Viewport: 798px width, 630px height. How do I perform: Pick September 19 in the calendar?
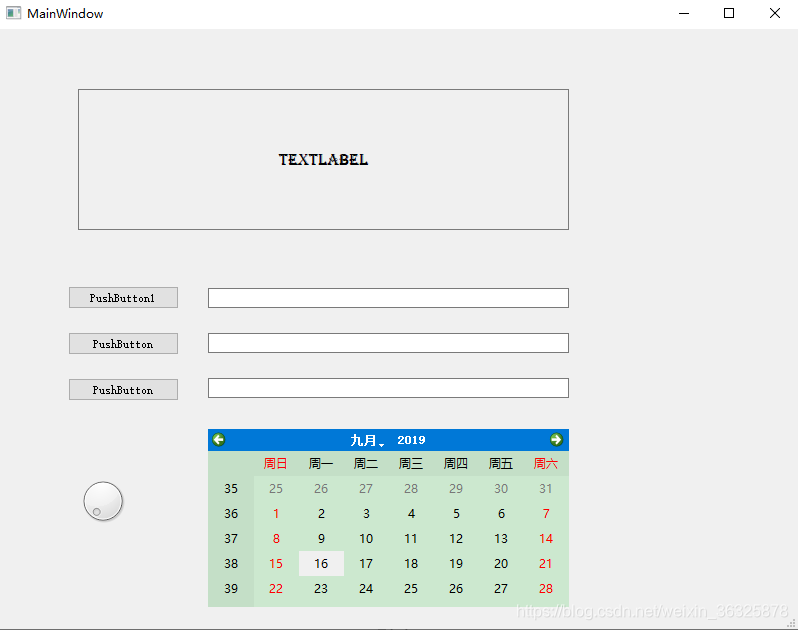pyautogui.click(x=456, y=563)
